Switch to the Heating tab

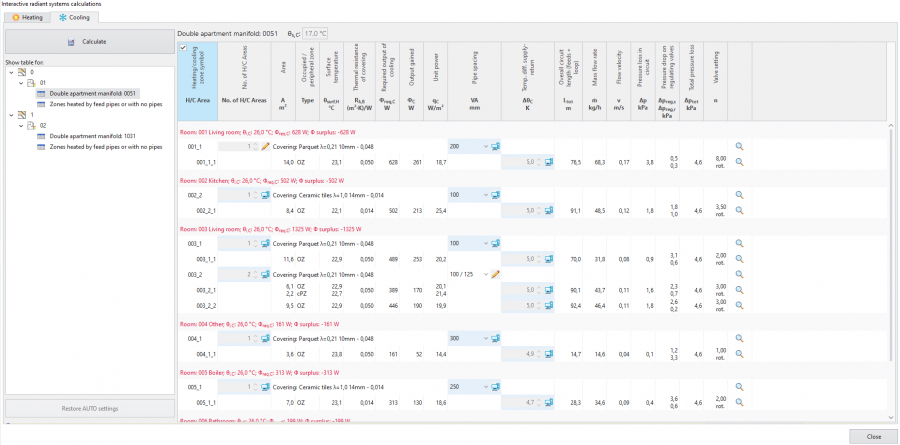(x=29, y=17)
